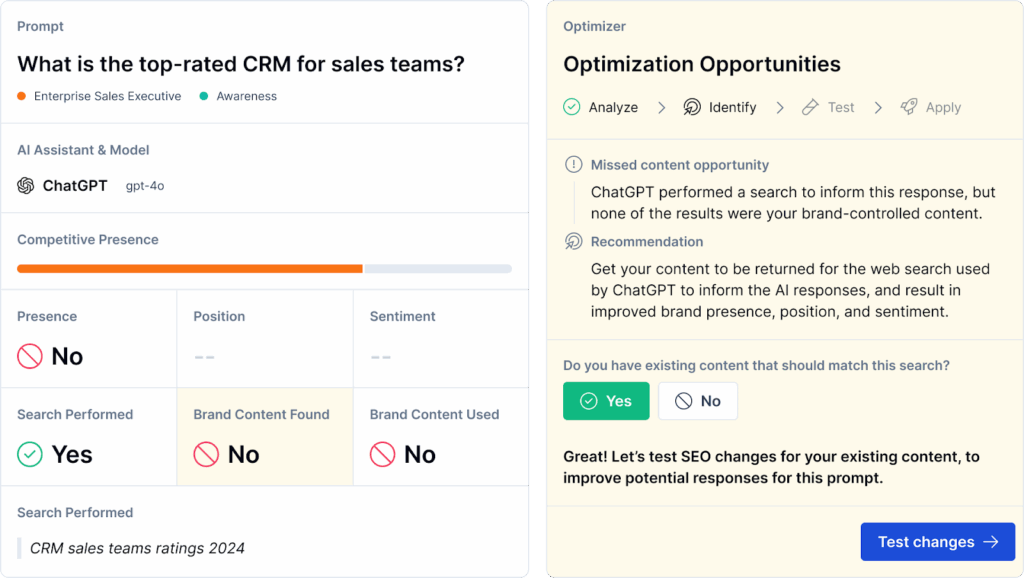Click the chevron after the Analyze step

coord(662,107)
